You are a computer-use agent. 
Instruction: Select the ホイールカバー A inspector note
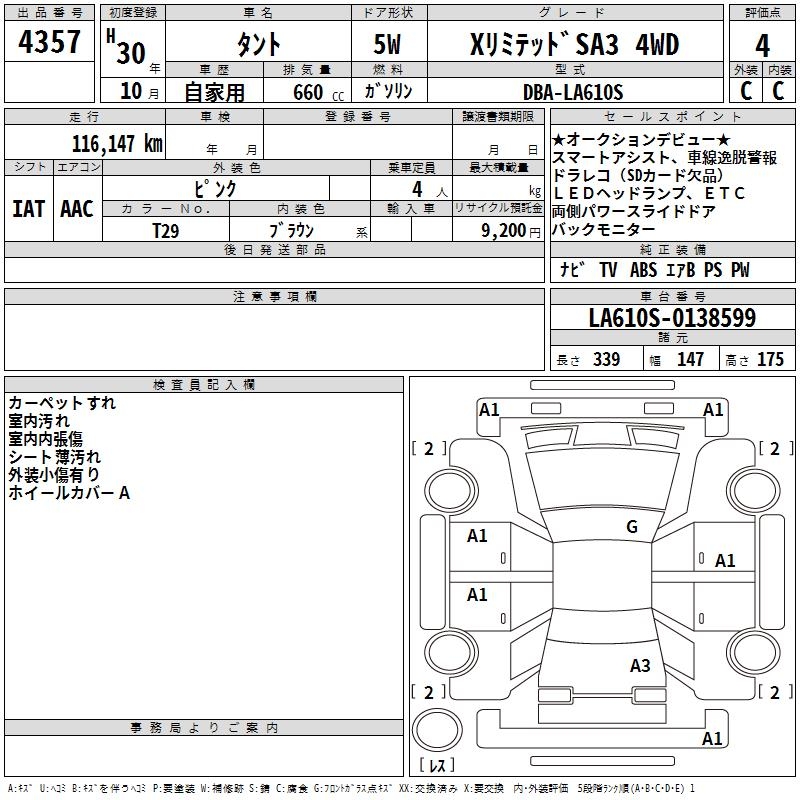tap(69, 493)
